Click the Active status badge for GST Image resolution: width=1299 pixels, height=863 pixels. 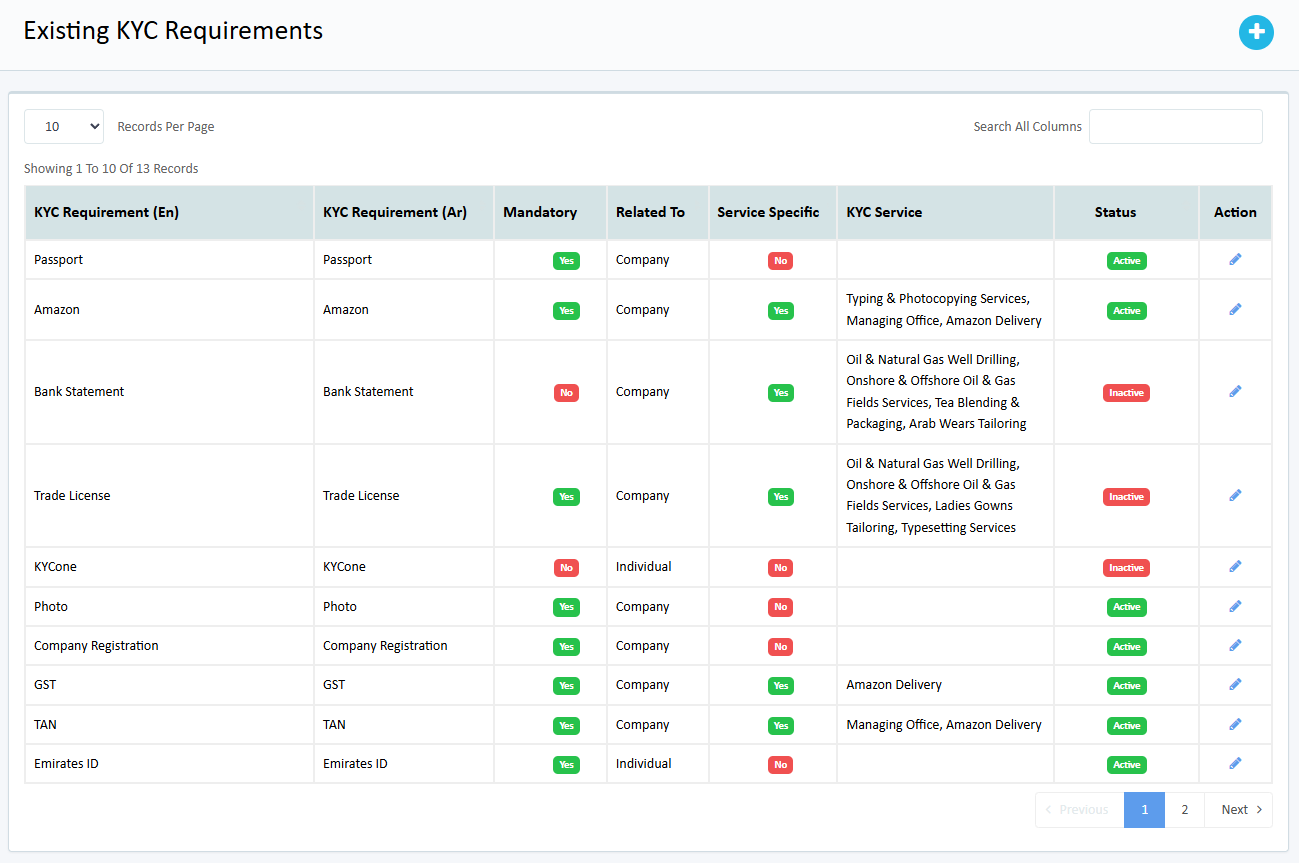(x=1127, y=686)
